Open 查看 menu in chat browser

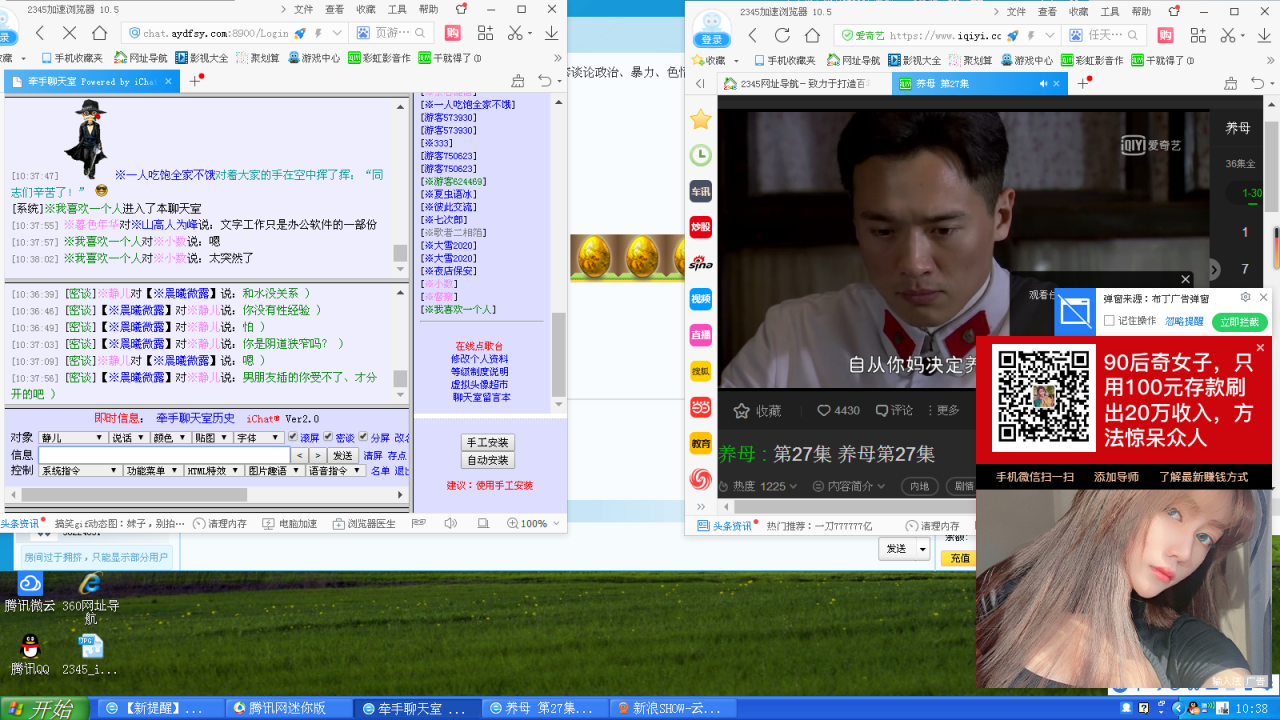(x=334, y=9)
